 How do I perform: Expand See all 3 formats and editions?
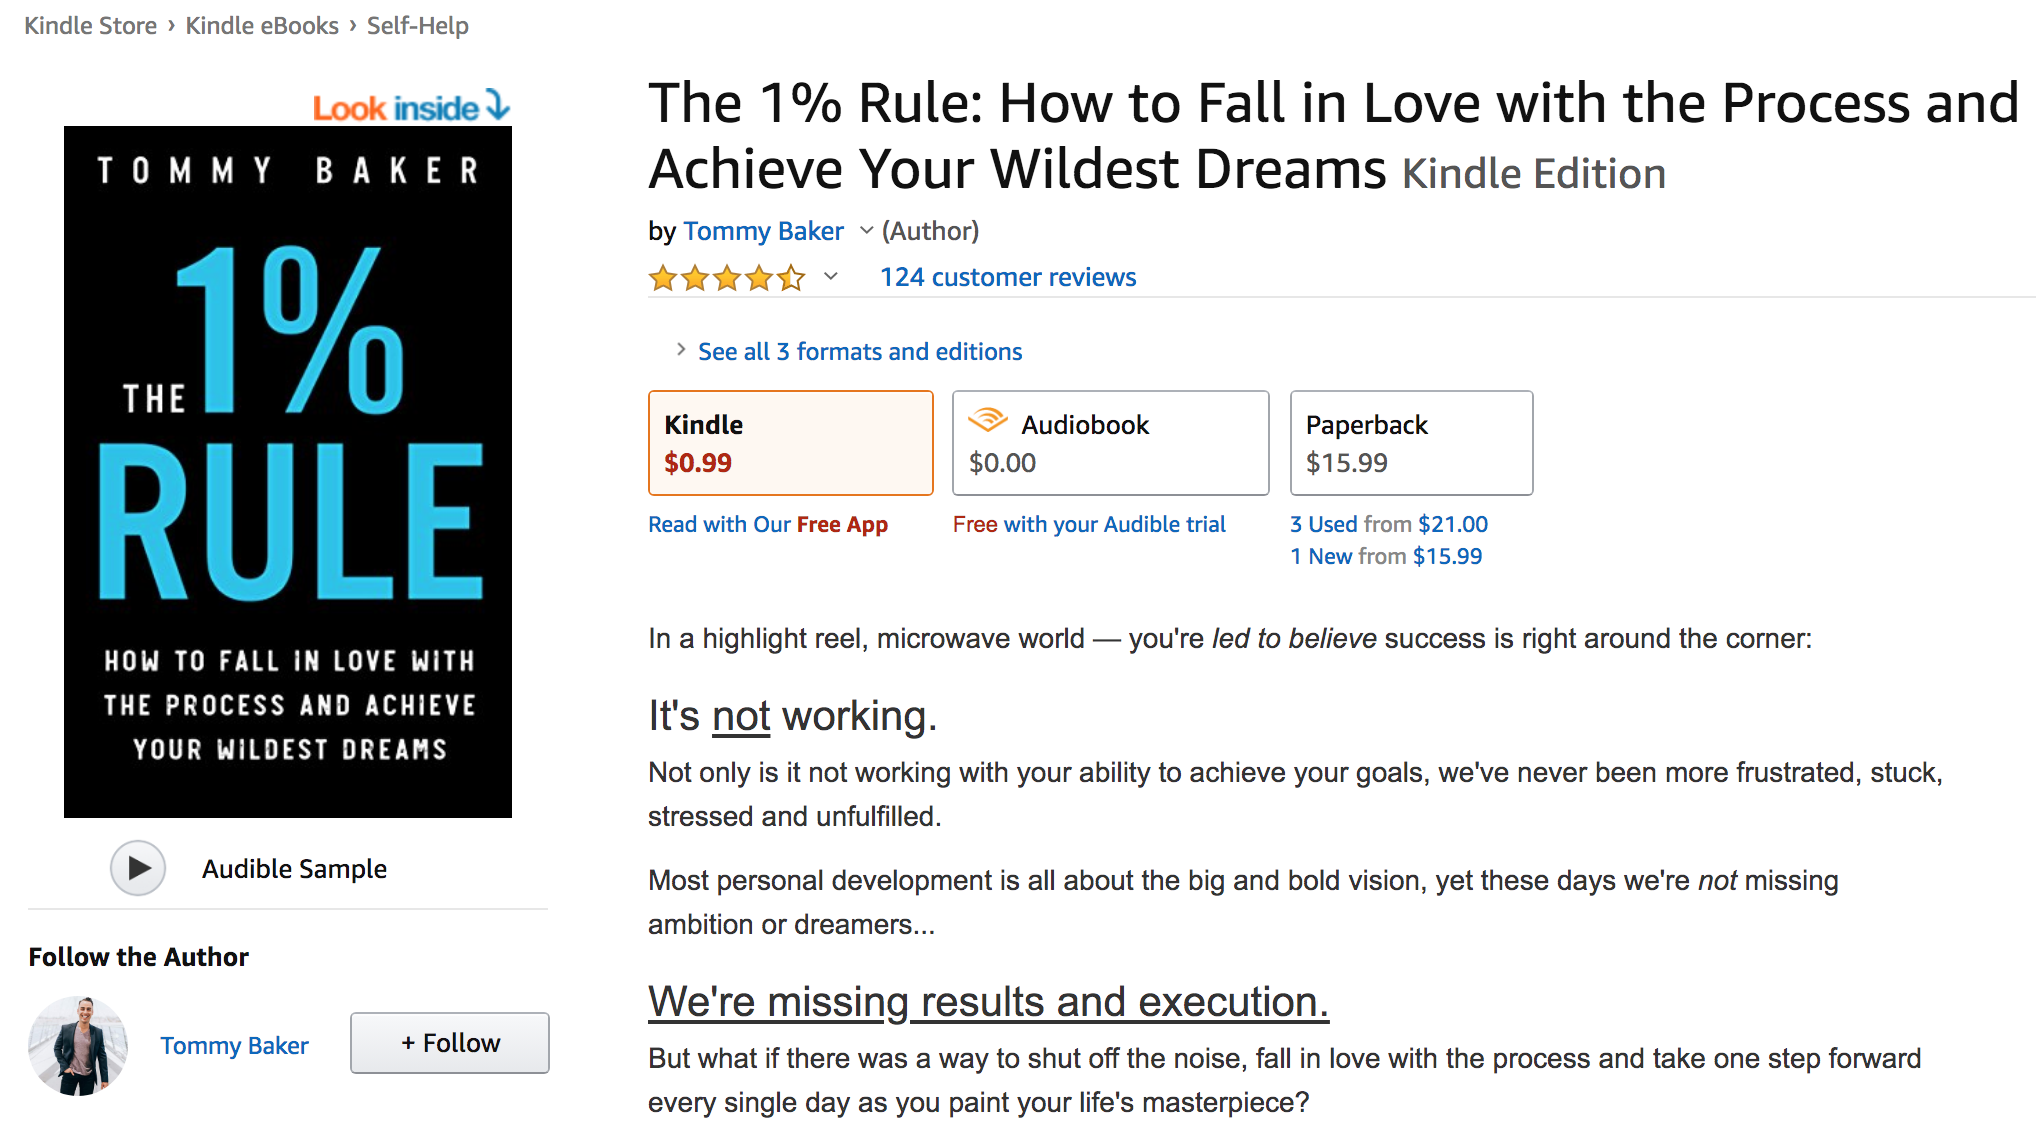(x=859, y=352)
